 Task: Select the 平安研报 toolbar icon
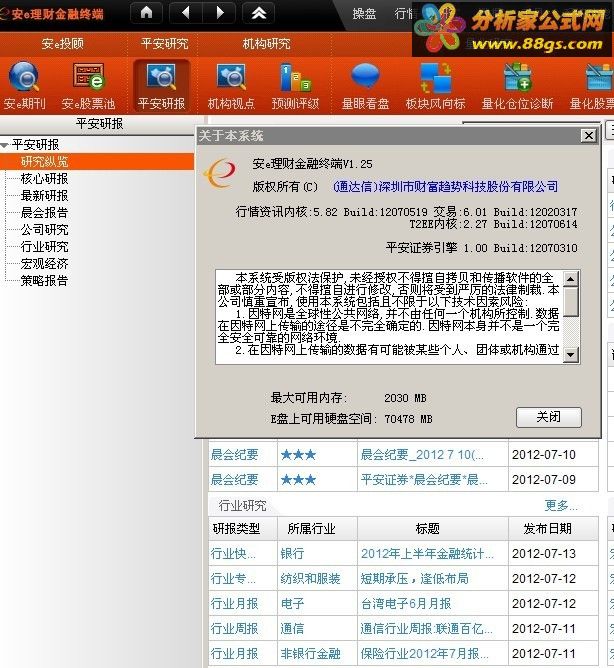click(161, 85)
